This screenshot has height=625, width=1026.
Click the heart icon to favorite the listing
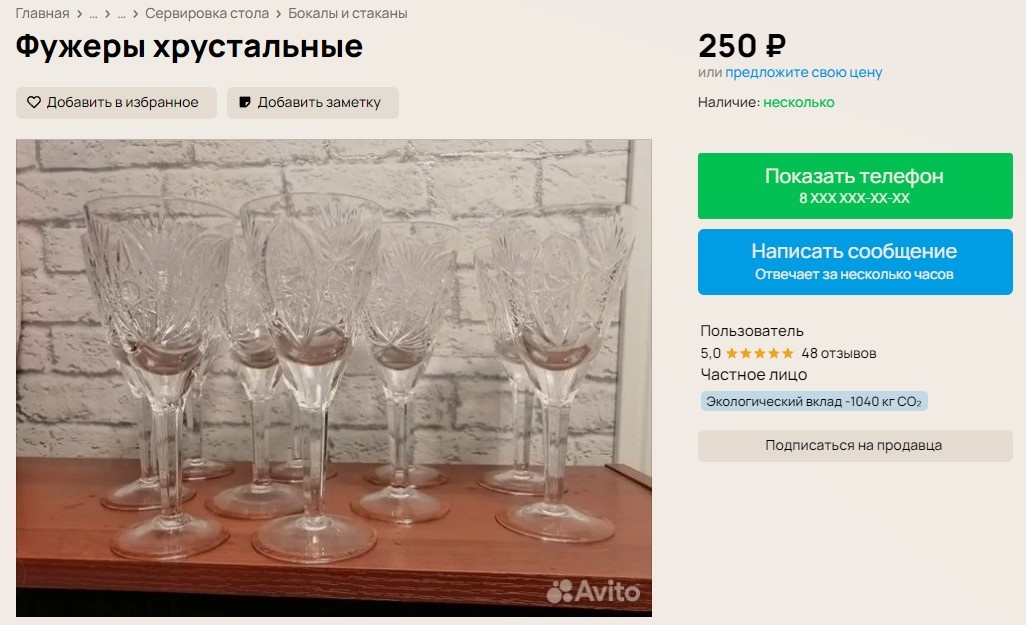[34, 102]
